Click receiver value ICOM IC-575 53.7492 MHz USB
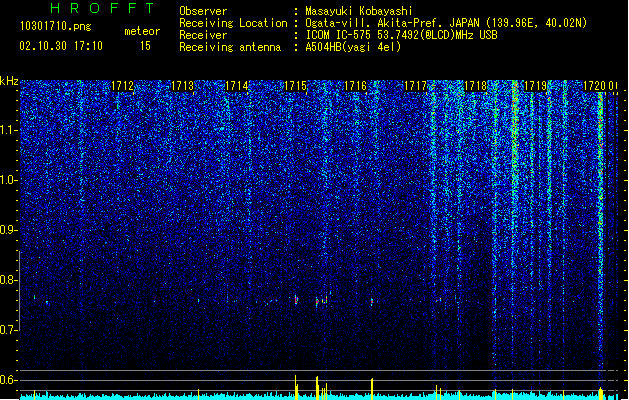Screen dimensions: 629x400 [402, 35]
